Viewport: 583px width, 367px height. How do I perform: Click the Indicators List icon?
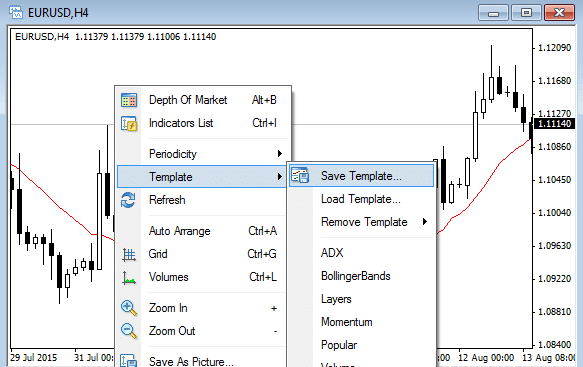(x=129, y=123)
